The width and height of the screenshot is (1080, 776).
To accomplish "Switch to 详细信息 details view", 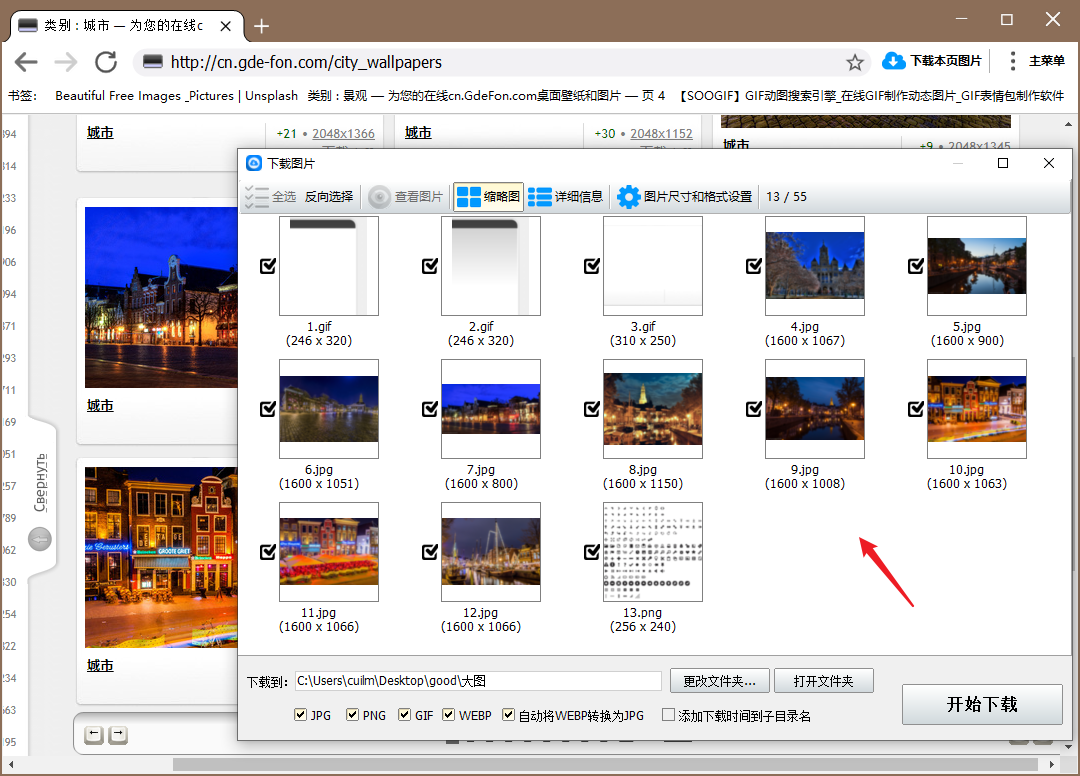I will (565, 197).
